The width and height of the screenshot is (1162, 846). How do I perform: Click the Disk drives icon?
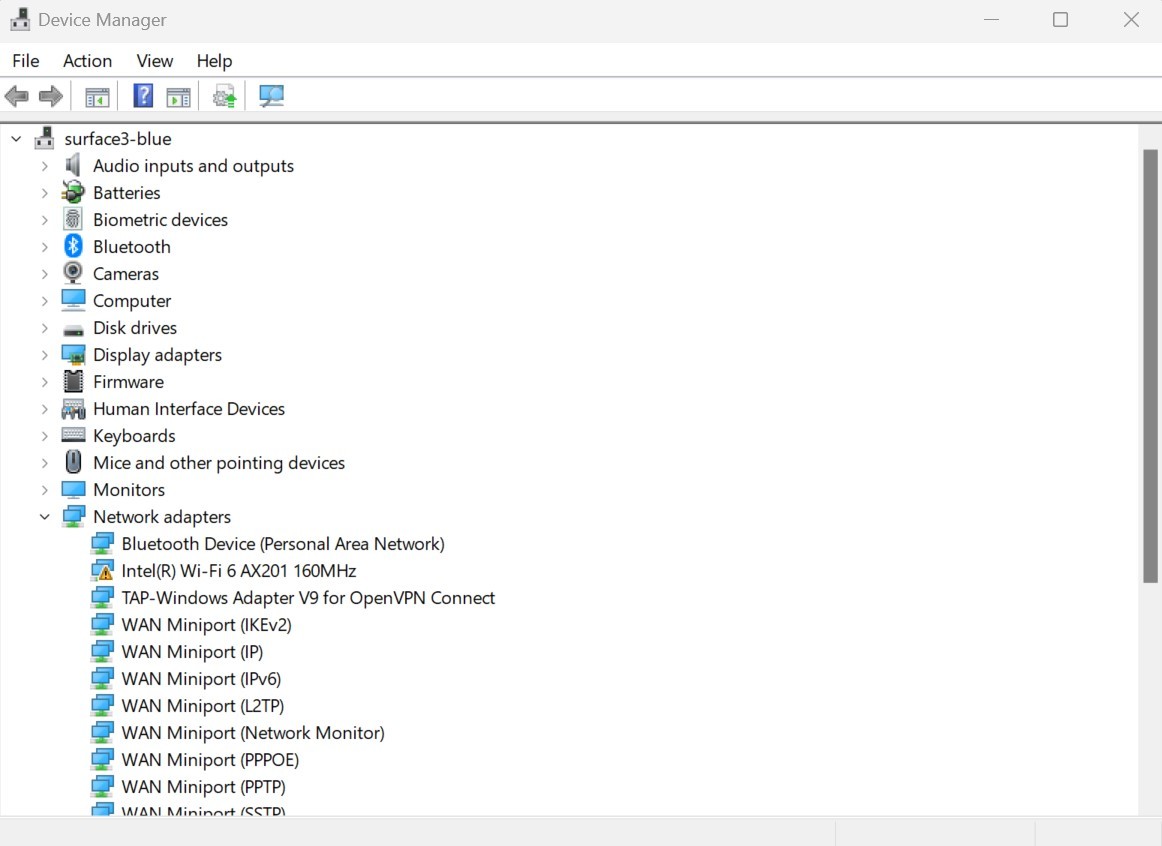point(73,329)
